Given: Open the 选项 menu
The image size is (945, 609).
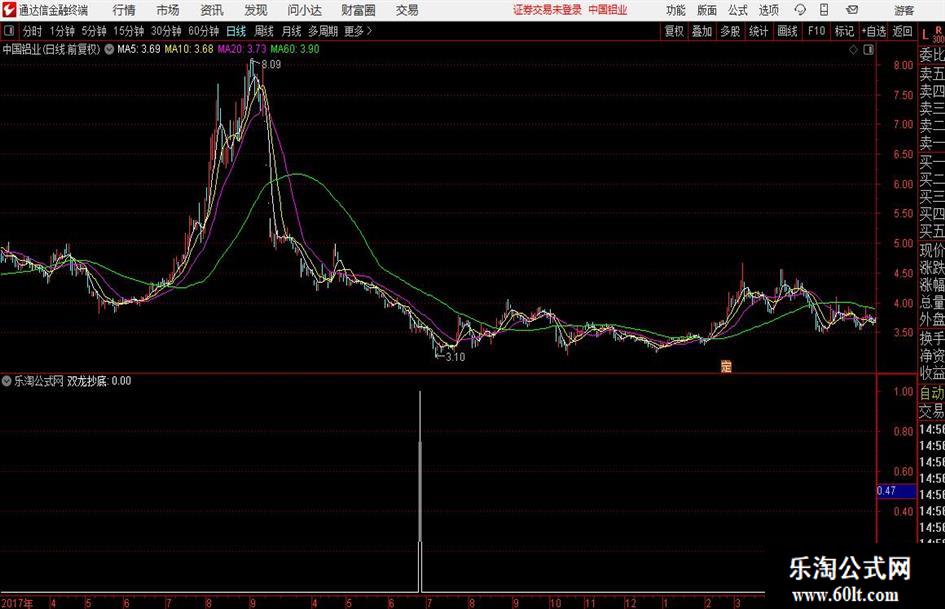Looking at the screenshot, I should [768, 10].
